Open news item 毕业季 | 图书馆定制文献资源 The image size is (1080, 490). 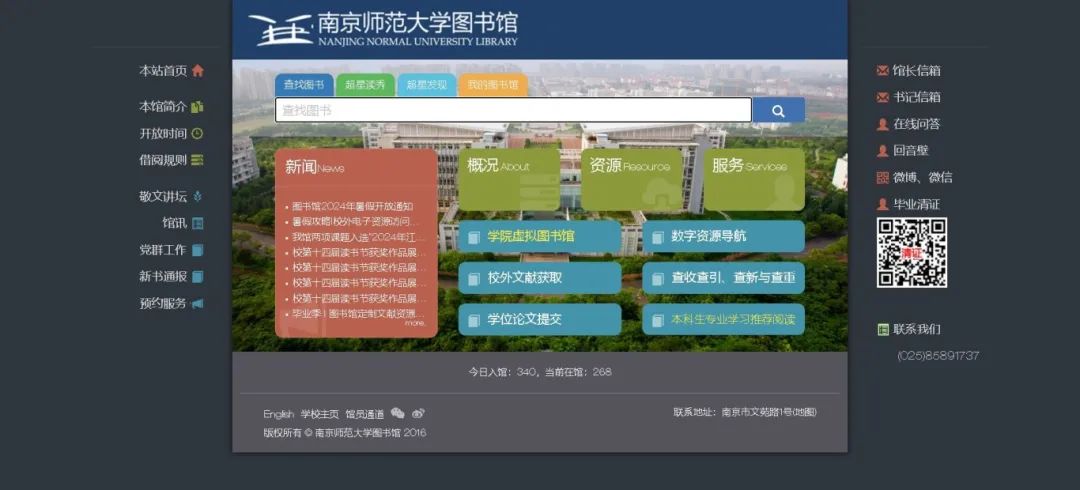359,314
